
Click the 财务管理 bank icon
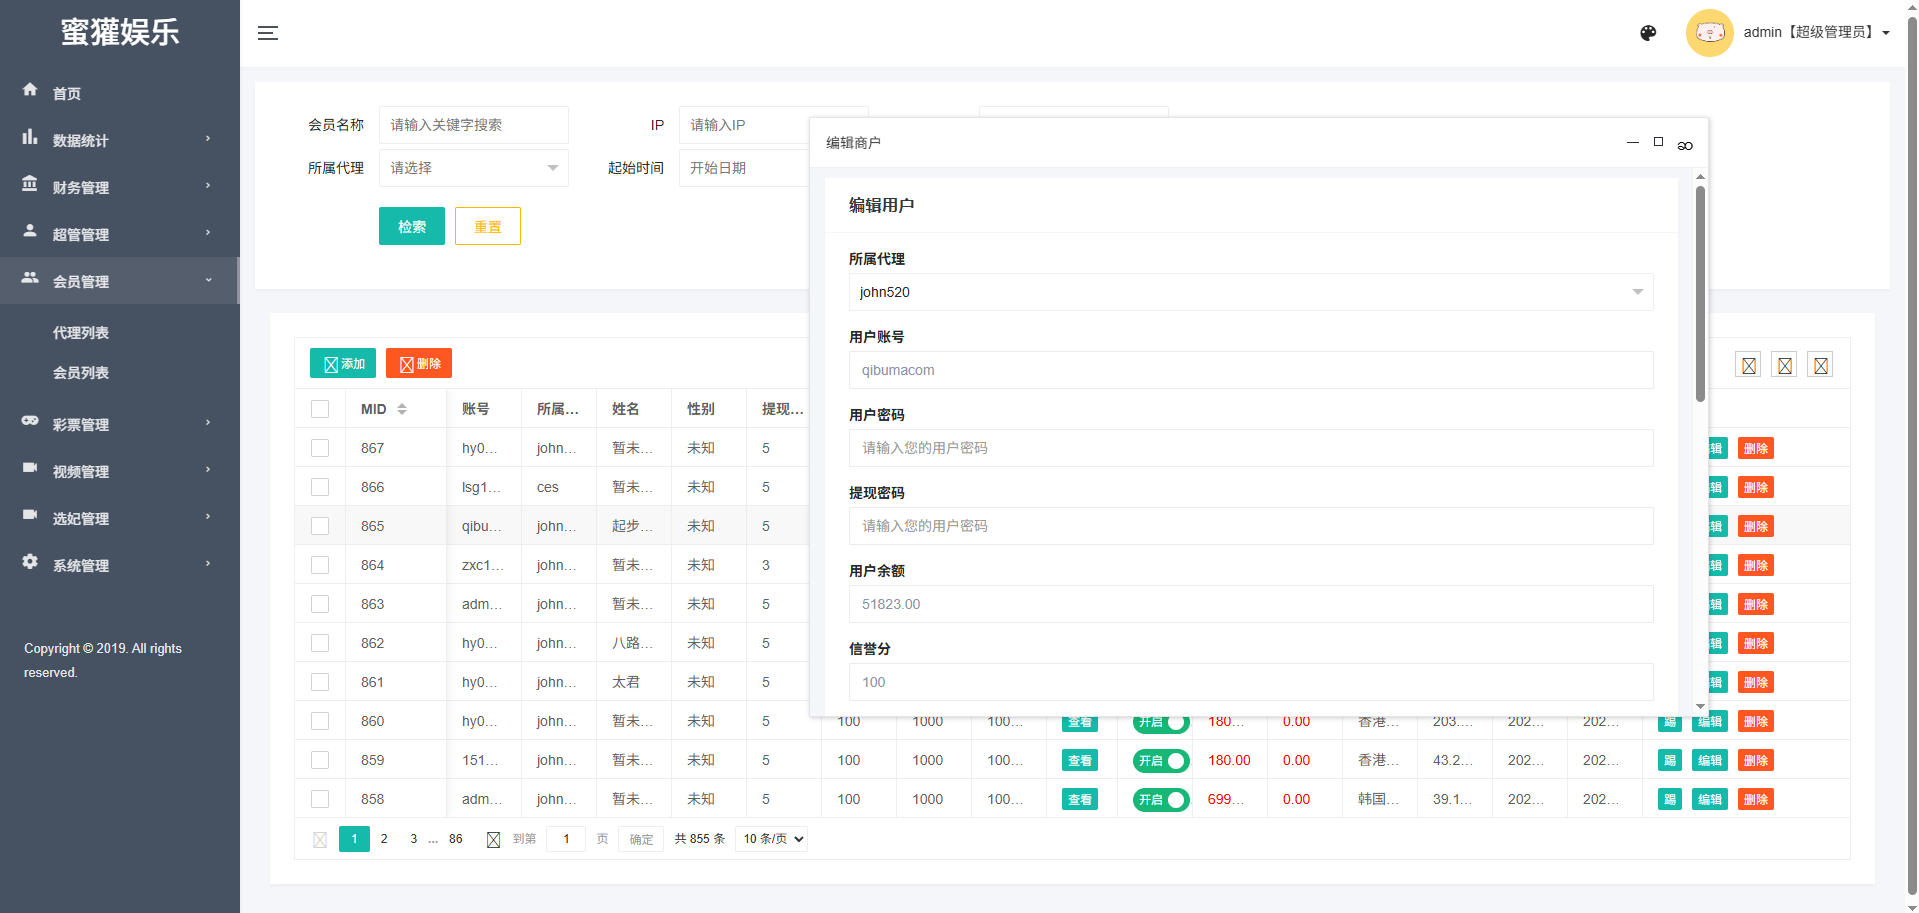pyautogui.click(x=30, y=184)
